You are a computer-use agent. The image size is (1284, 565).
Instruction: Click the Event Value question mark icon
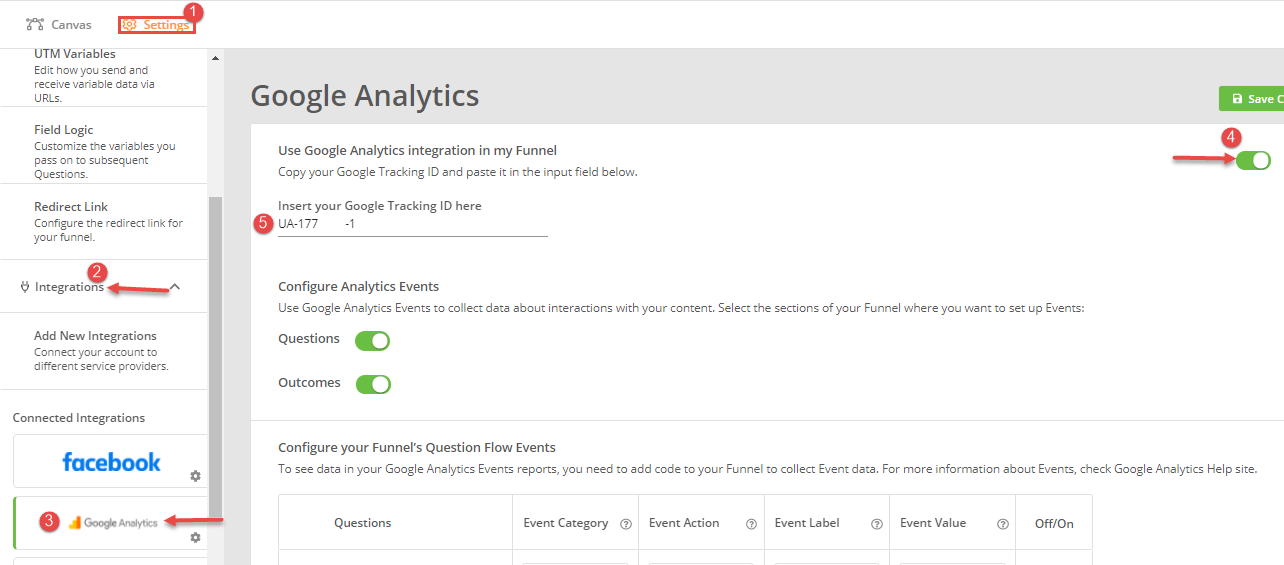point(1002,523)
